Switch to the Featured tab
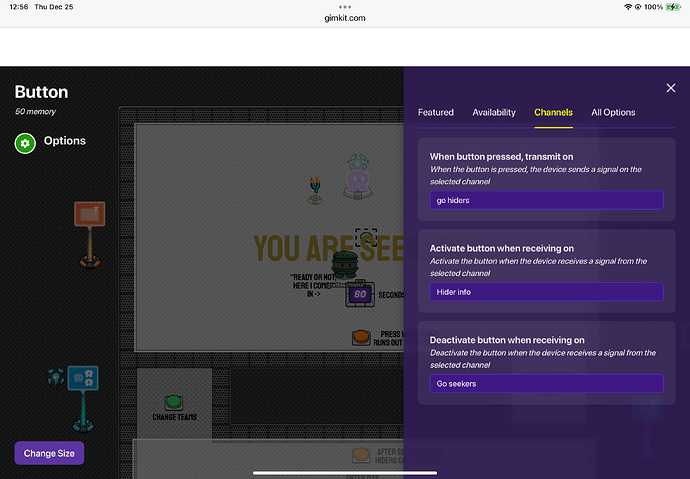 click(x=436, y=113)
